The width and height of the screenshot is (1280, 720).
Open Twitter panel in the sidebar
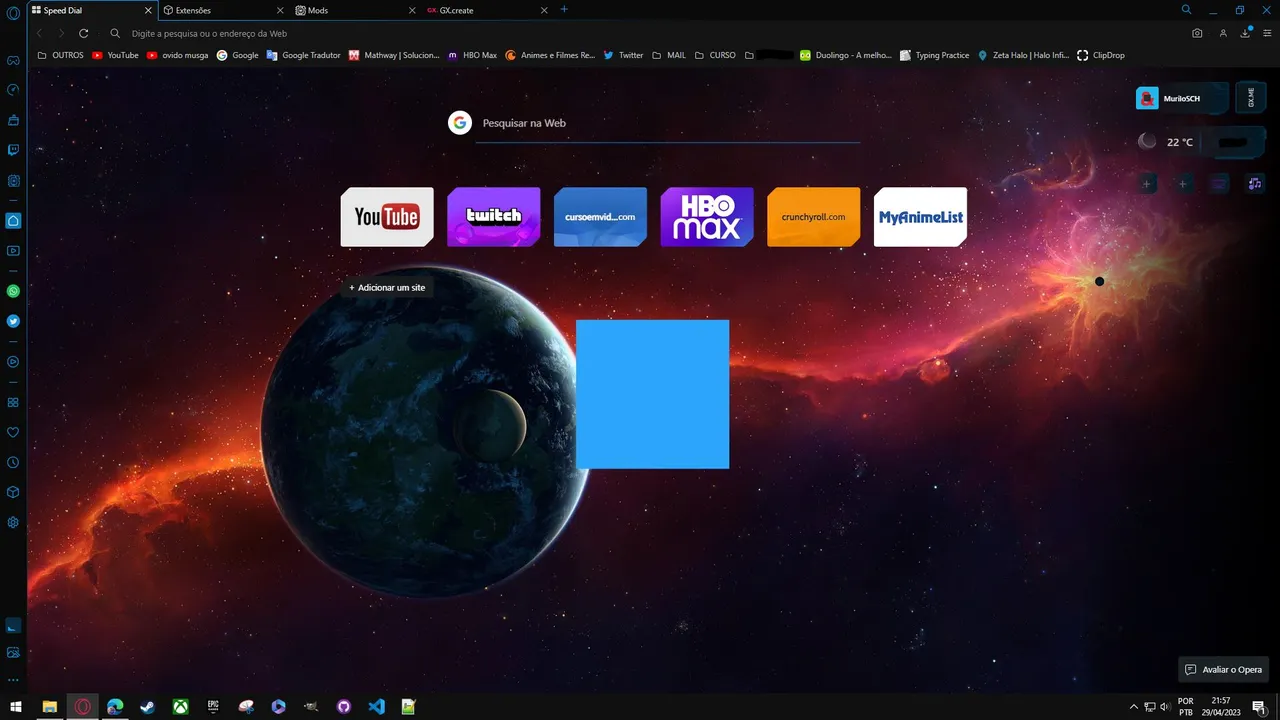[x=13, y=321]
